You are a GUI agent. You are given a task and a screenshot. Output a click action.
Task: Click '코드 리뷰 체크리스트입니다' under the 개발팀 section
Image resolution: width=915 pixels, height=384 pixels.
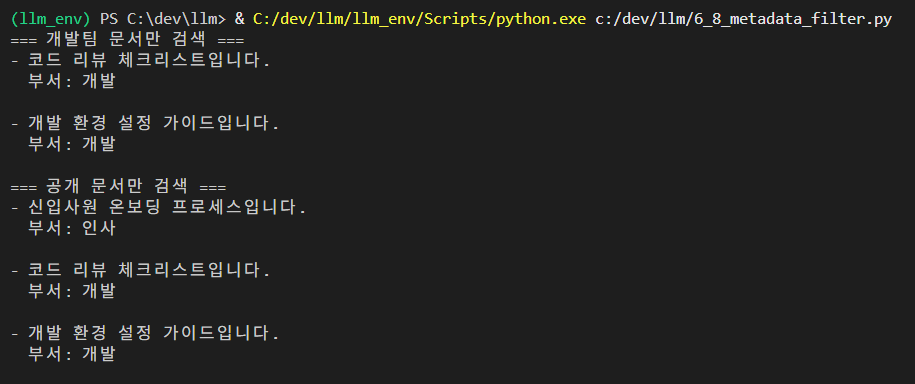[x=145, y=61]
